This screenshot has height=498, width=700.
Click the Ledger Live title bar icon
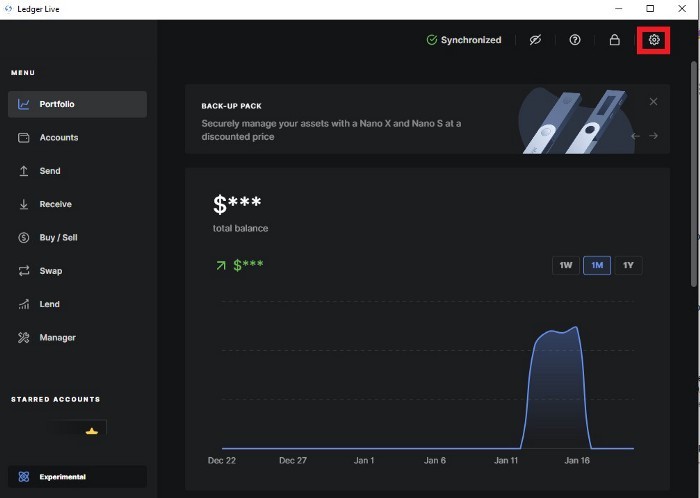click(8, 9)
